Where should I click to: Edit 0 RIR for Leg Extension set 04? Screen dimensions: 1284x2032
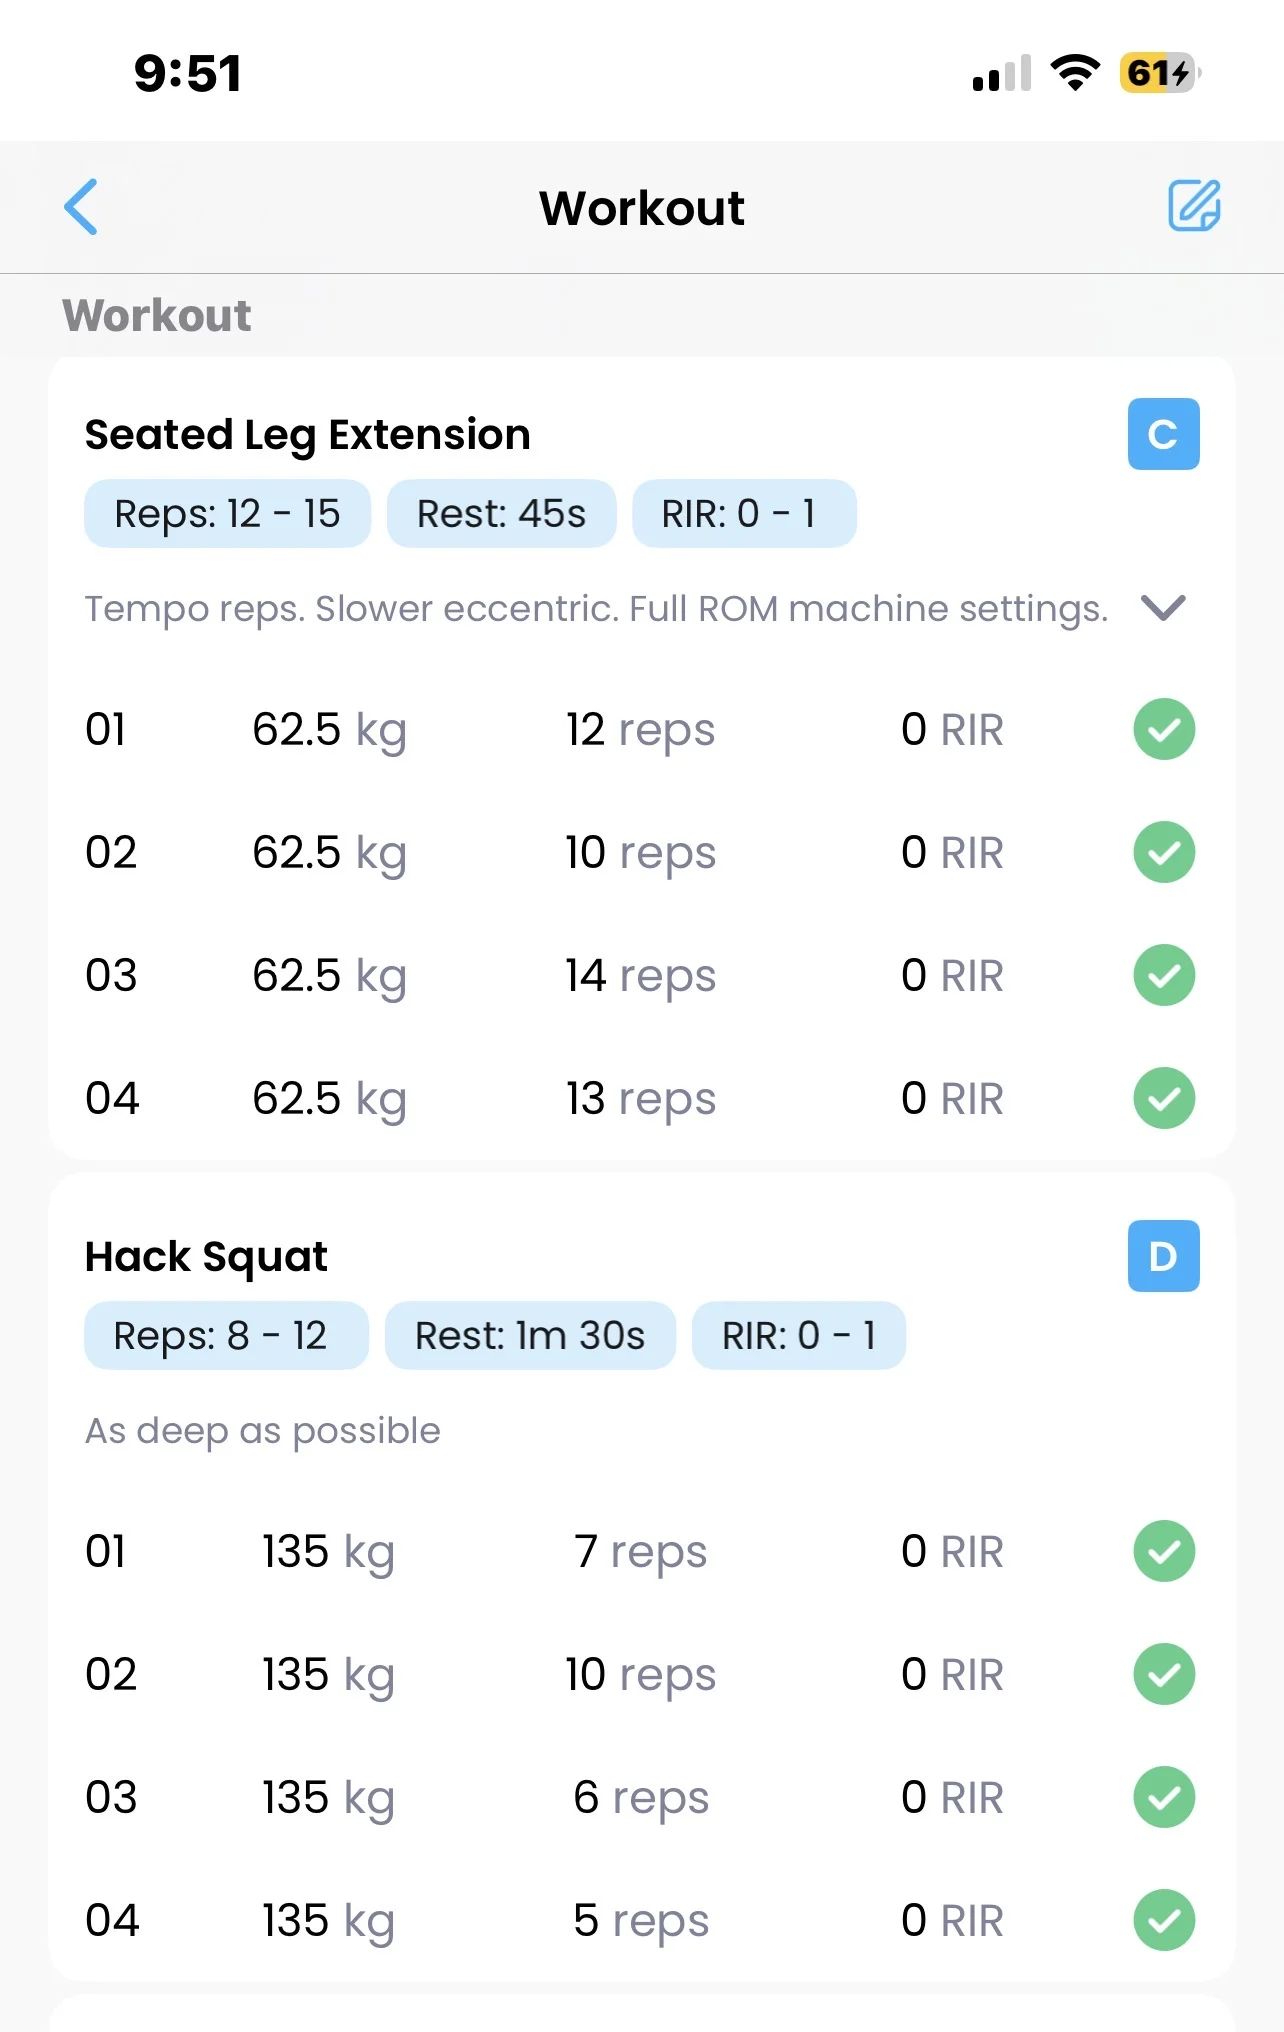[x=951, y=1099]
